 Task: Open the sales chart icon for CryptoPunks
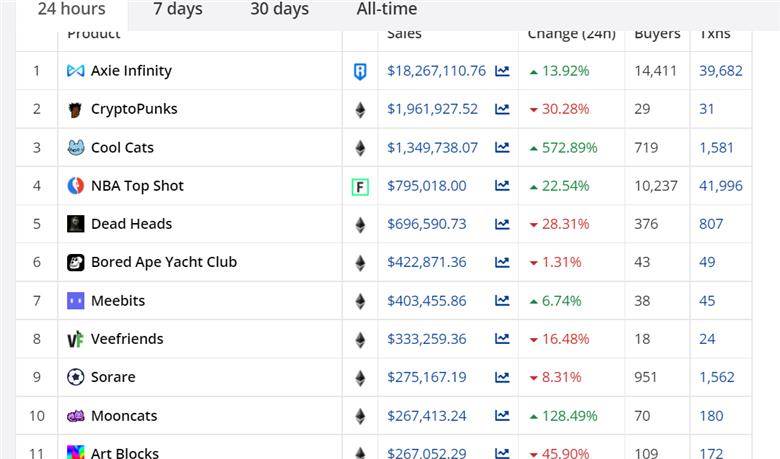(x=502, y=109)
